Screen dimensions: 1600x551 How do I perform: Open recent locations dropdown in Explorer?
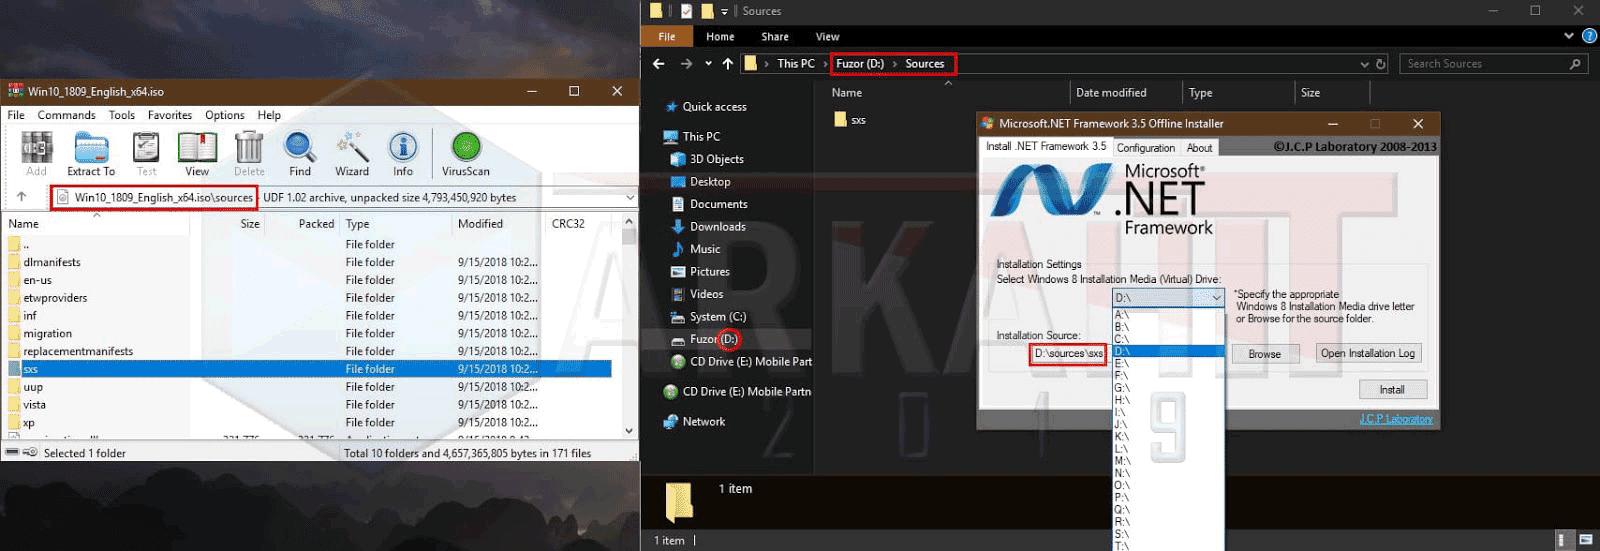708,64
